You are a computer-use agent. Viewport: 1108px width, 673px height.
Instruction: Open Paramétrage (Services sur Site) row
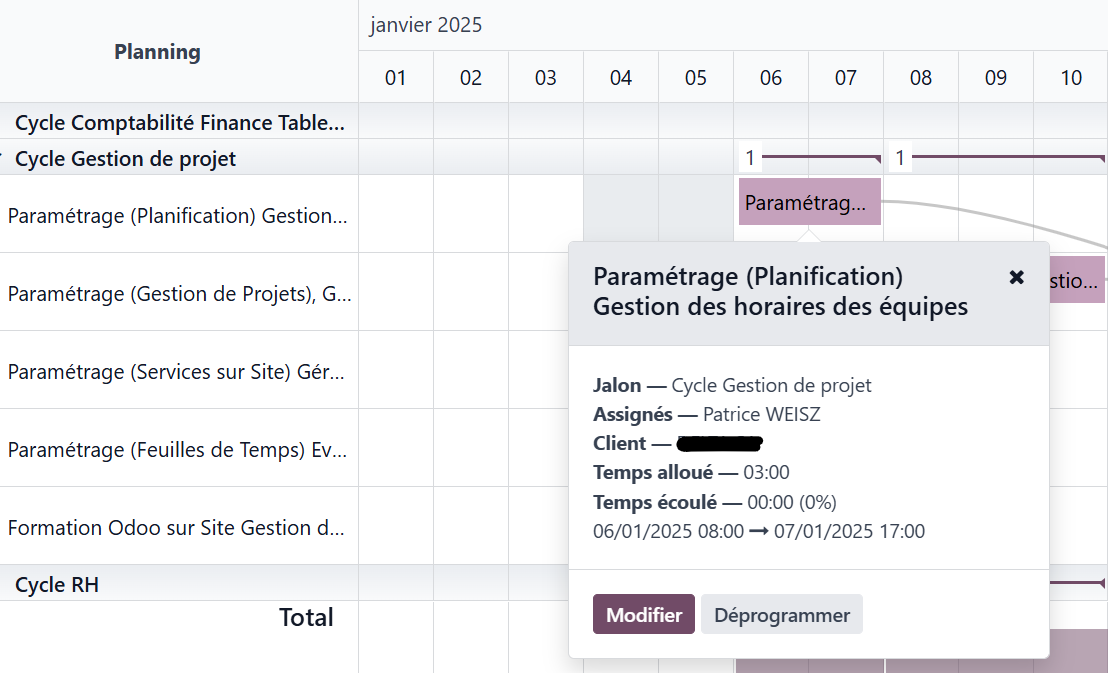[x=179, y=370]
